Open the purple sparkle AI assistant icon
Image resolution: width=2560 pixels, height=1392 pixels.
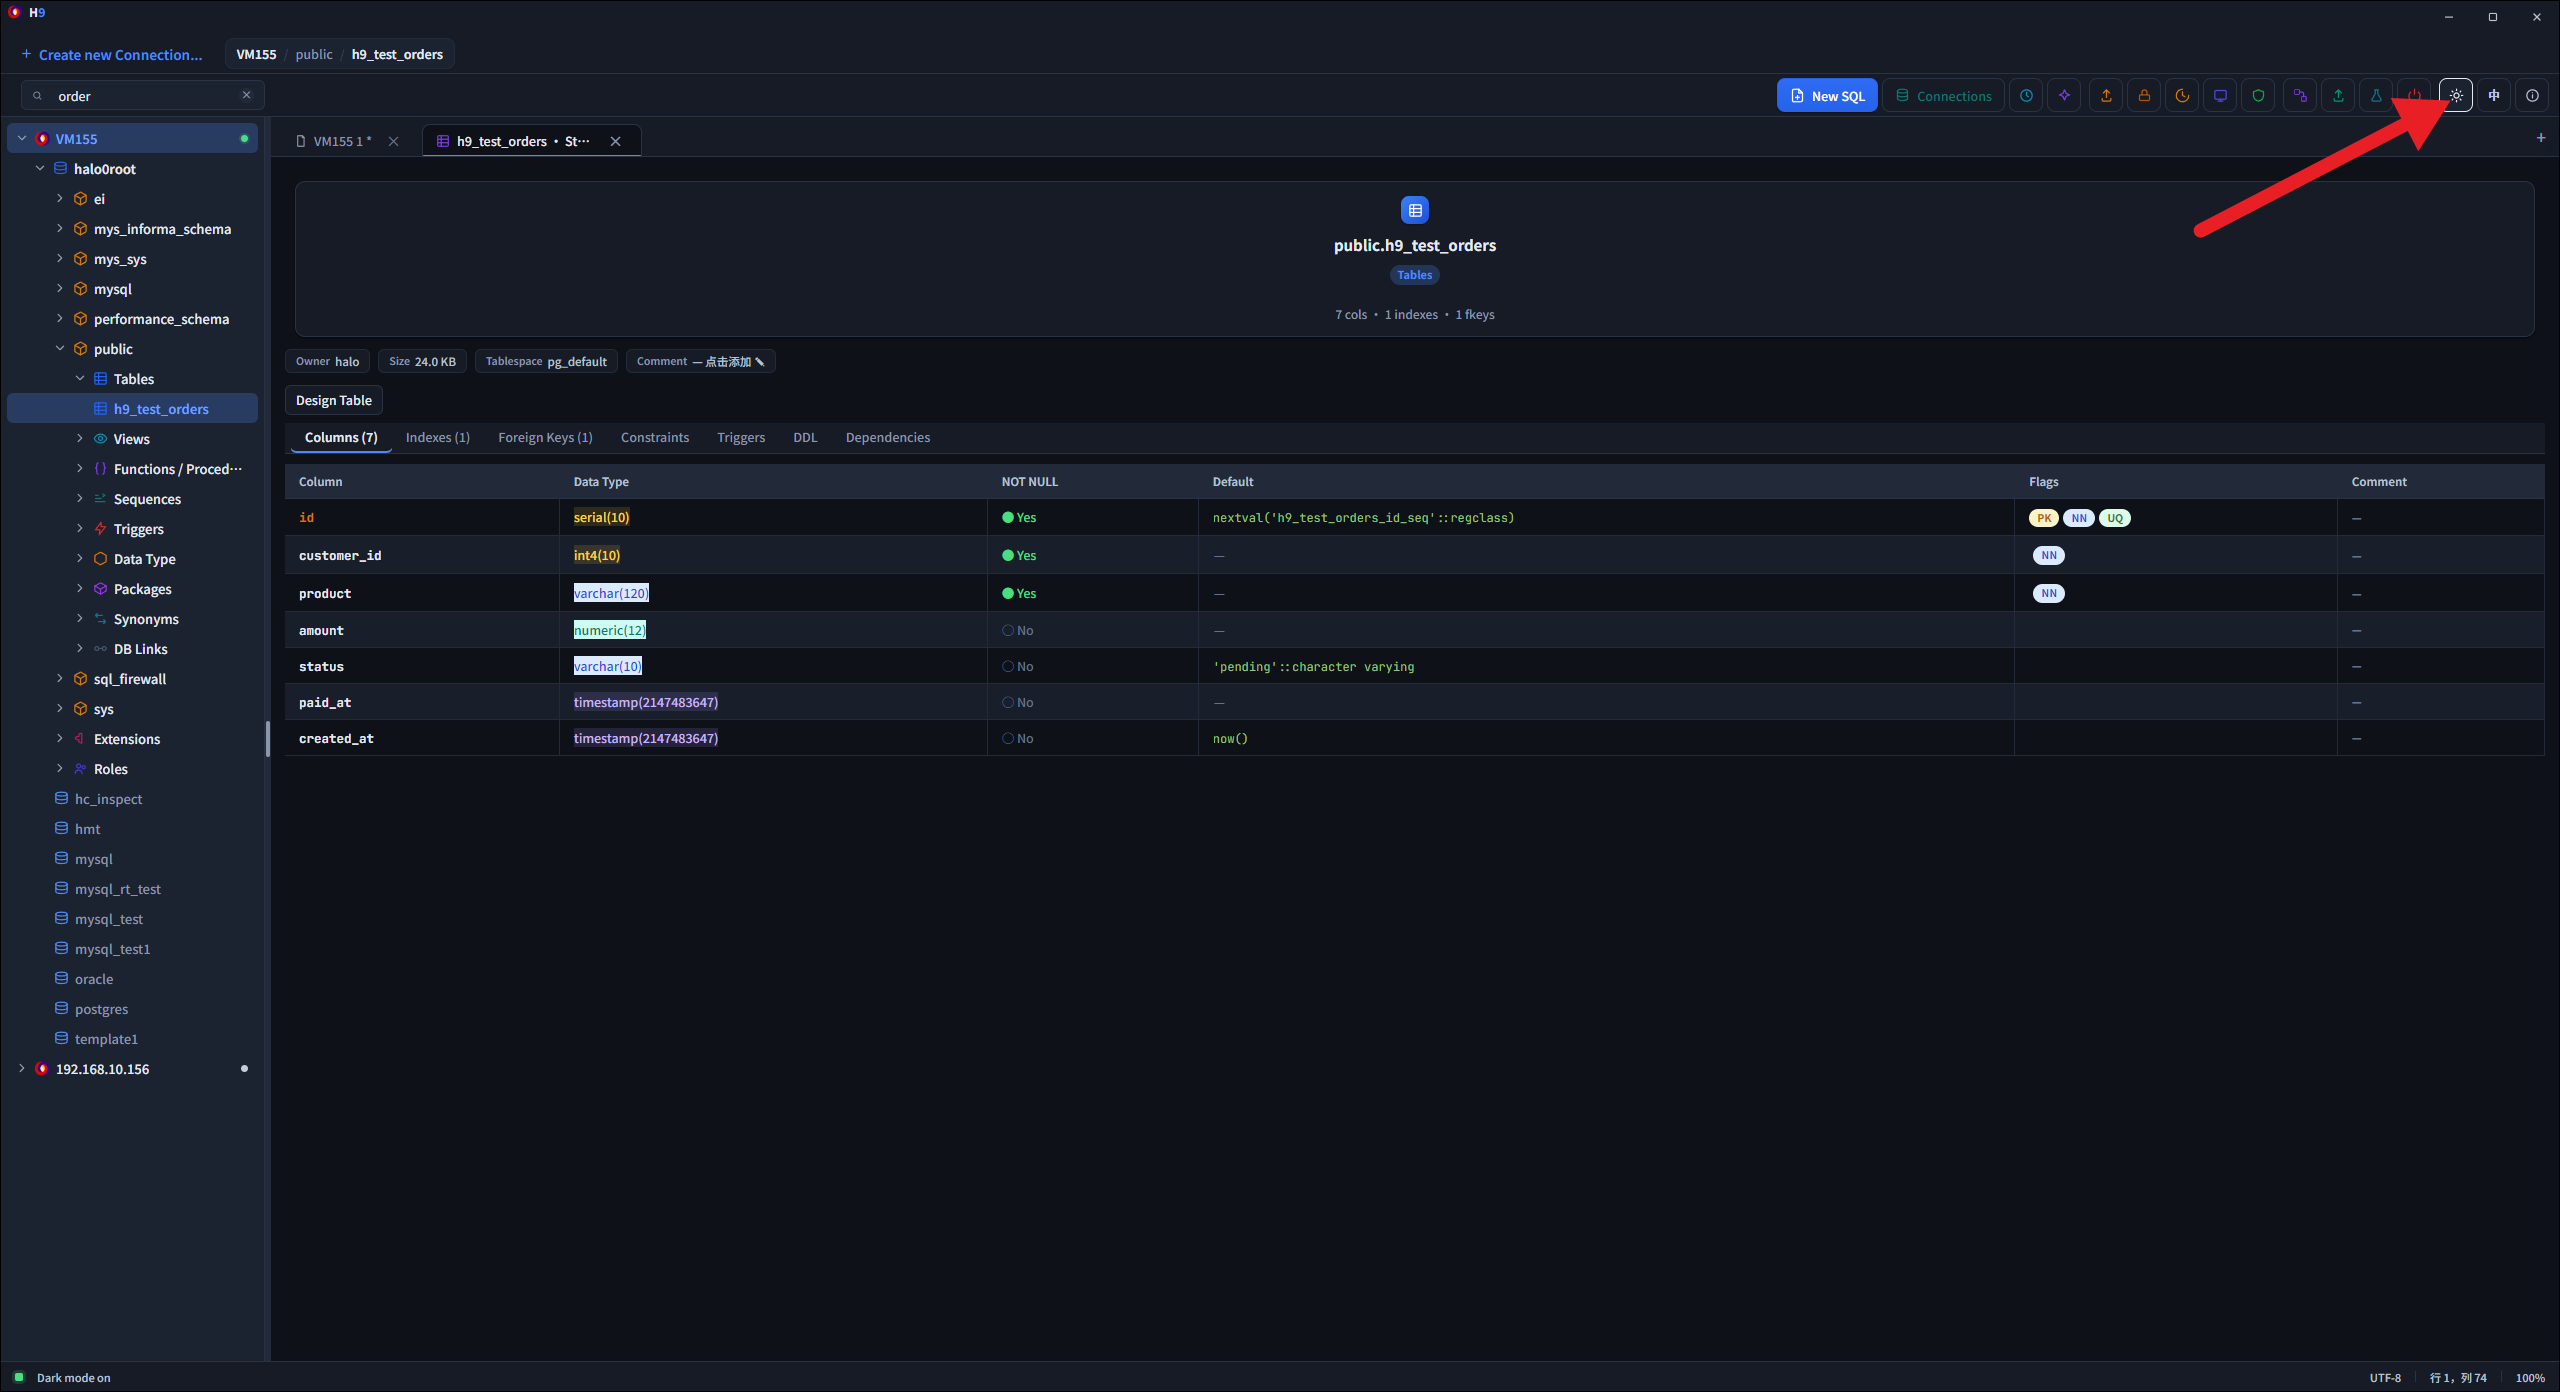[2064, 96]
